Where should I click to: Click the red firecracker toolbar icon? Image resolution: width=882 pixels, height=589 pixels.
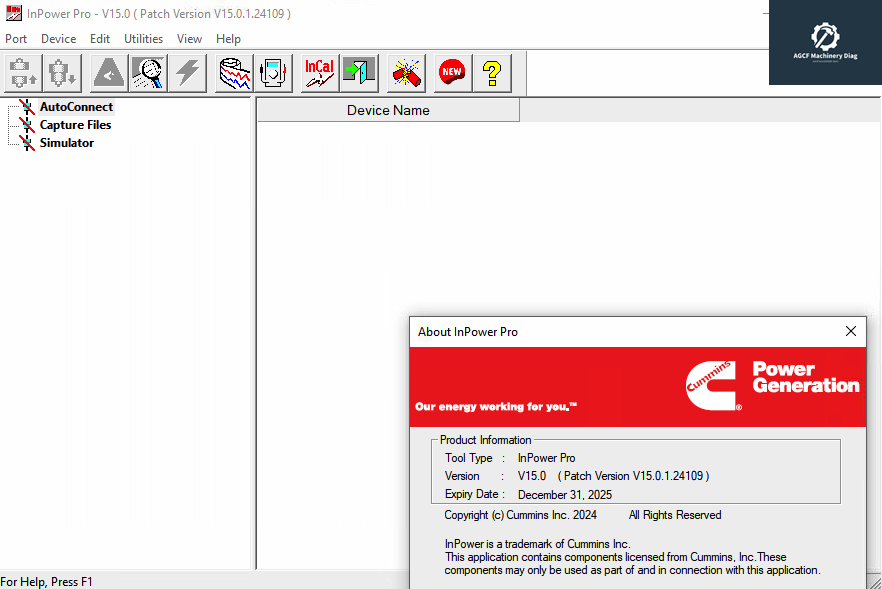407,73
